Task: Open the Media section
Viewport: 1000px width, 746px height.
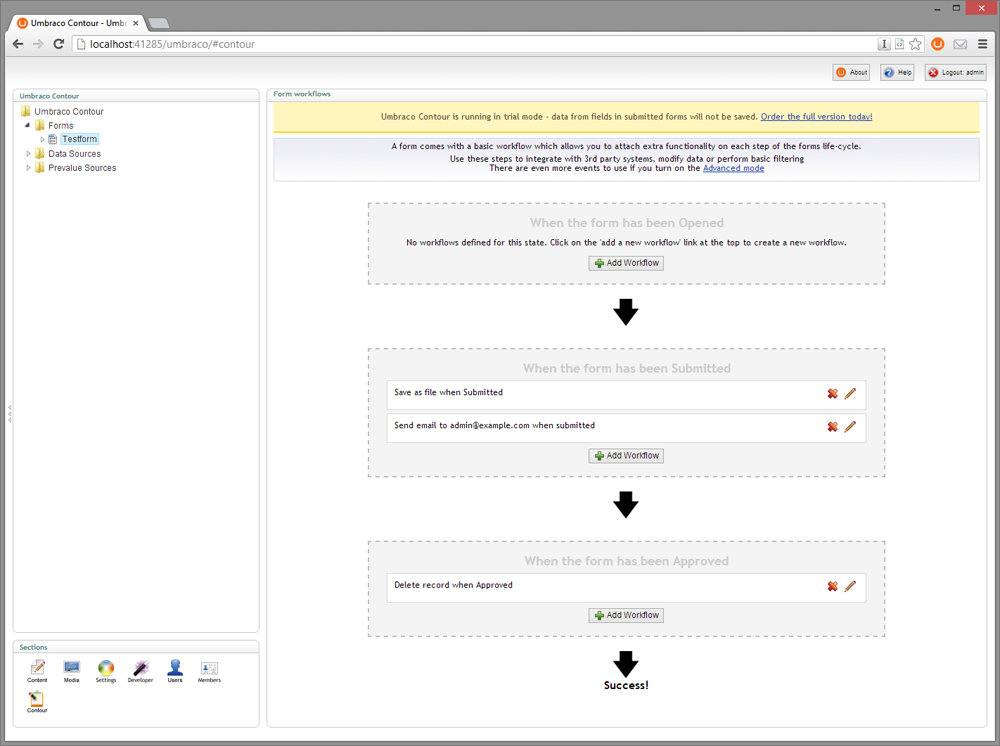Action: (71, 671)
